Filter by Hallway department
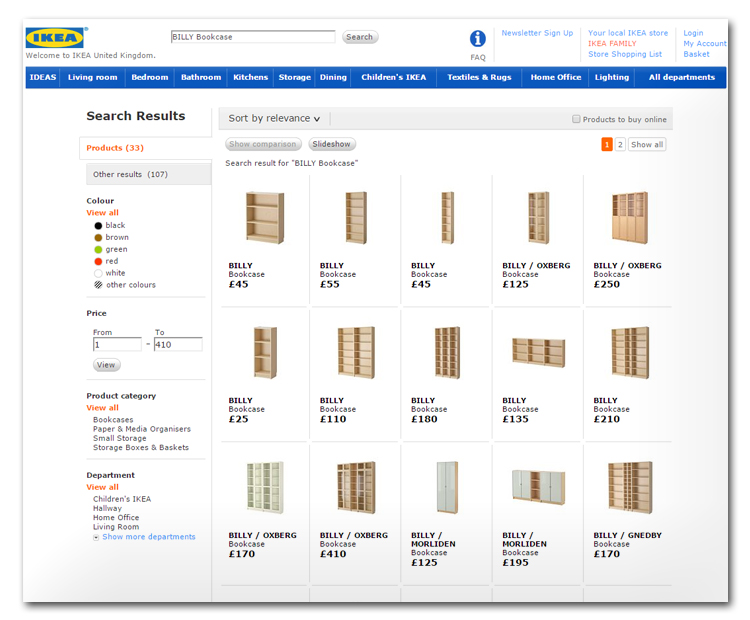The image size is (750, 620). pyautogui.click(x=107, y=508)
